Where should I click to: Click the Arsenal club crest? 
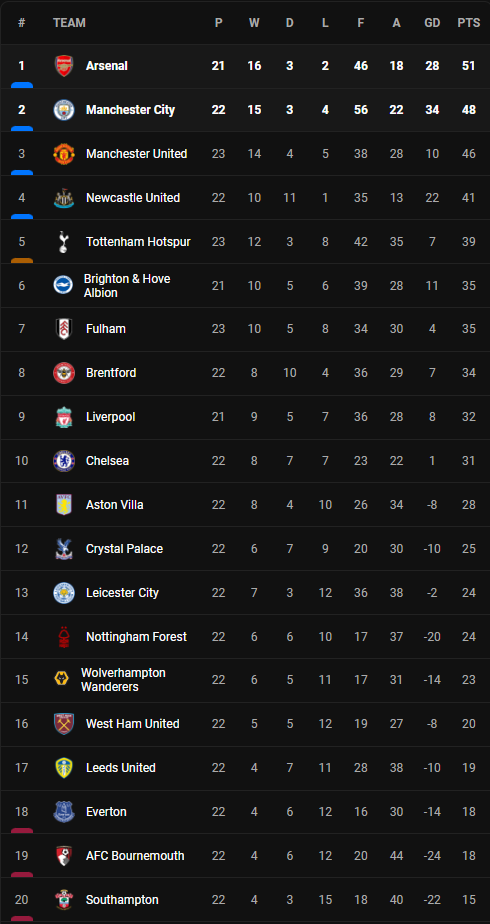(x=64, y=66)
